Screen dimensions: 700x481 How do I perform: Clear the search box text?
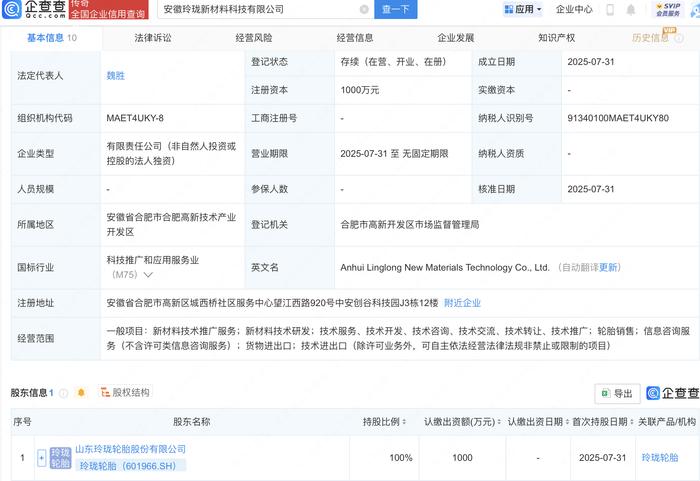[x=364, y=9]
